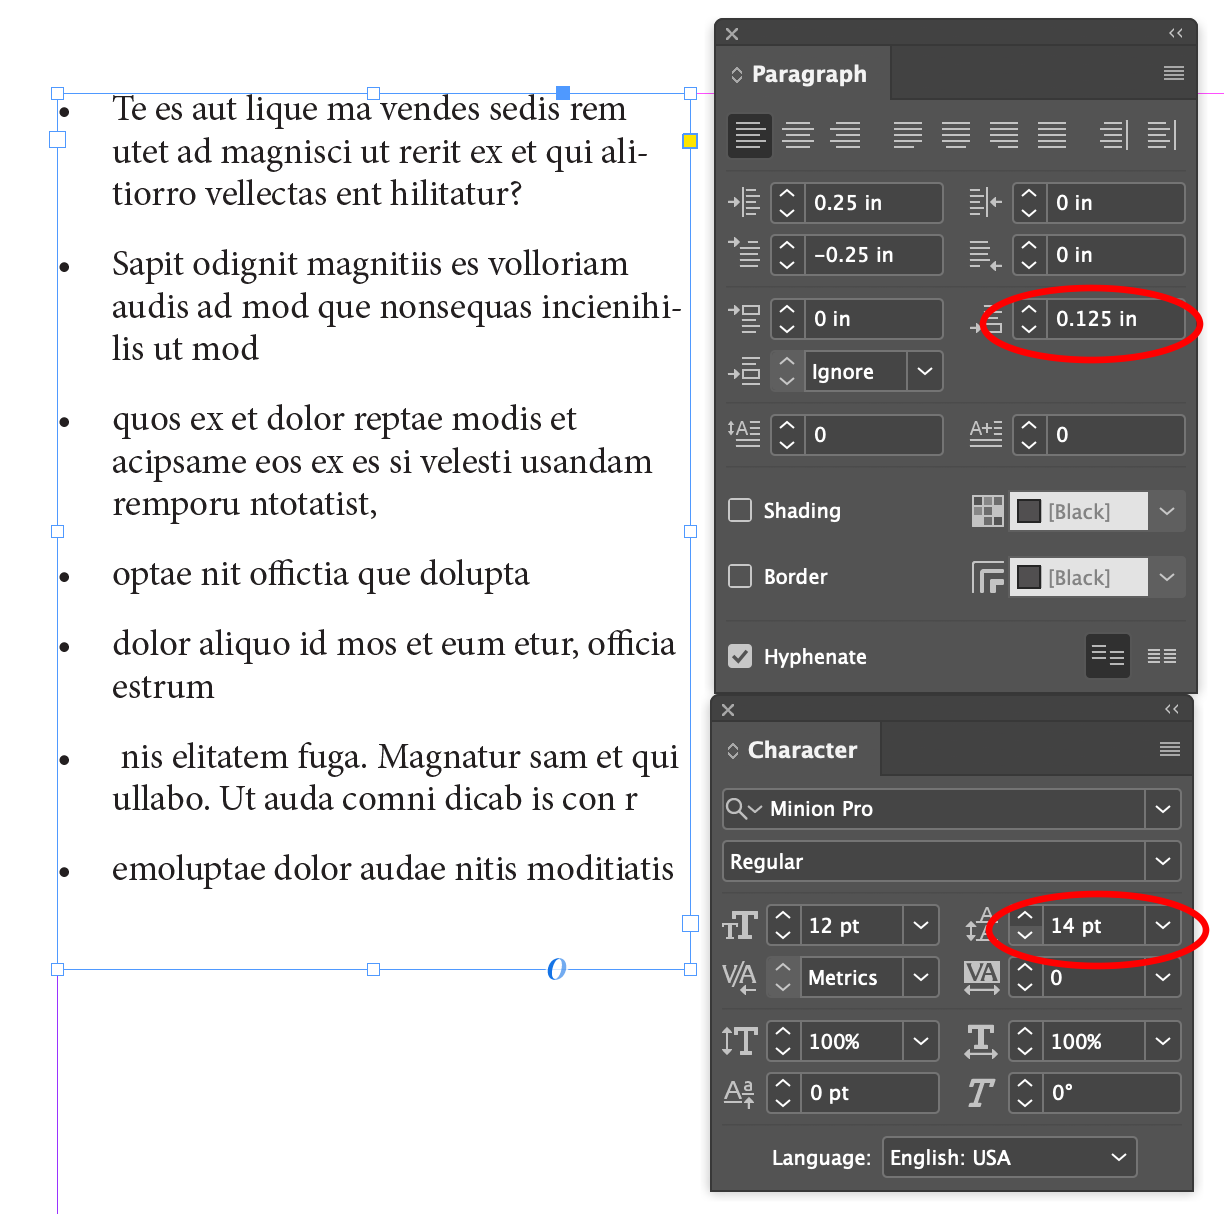Enable the Border checkbox
The width and height of the screenshot is (1224, 1214).
tap(740, 576)
